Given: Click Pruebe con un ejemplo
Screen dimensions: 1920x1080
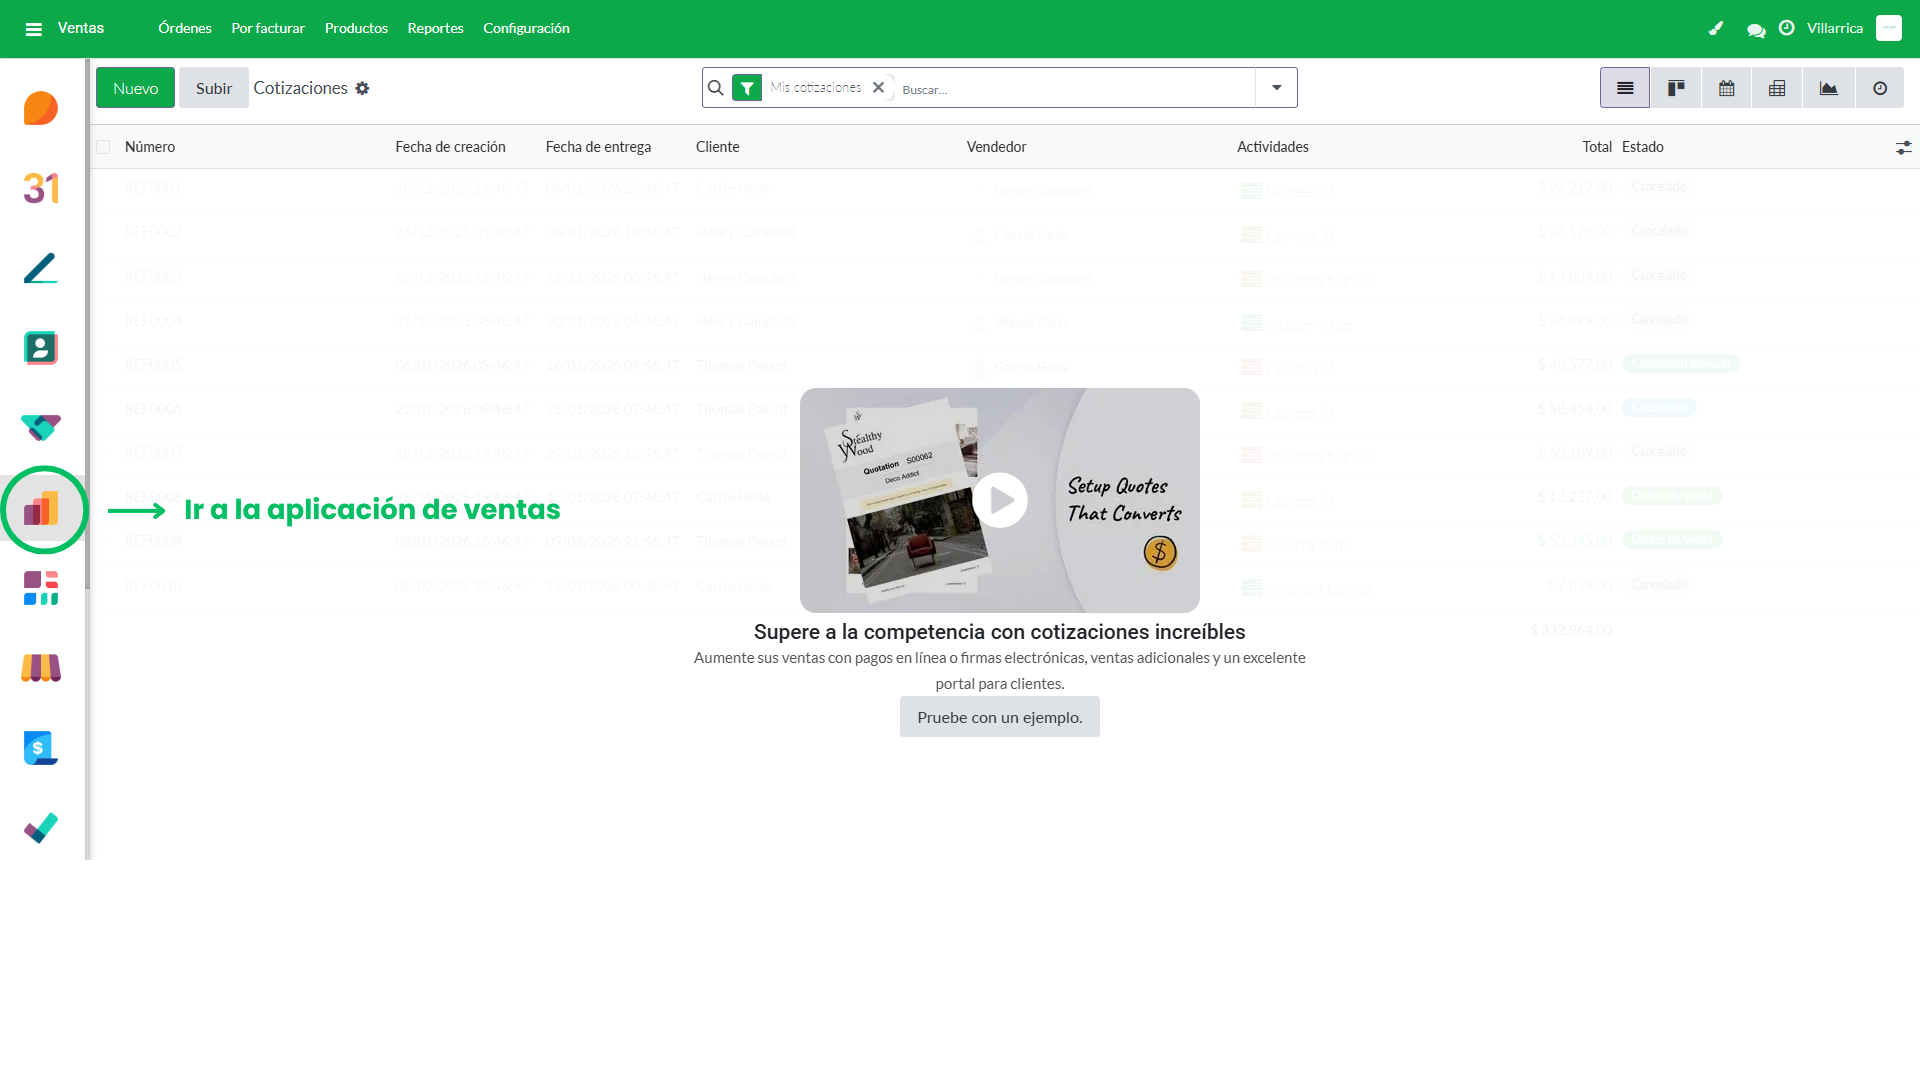Looking at the screenshot, I should point(999,717).
